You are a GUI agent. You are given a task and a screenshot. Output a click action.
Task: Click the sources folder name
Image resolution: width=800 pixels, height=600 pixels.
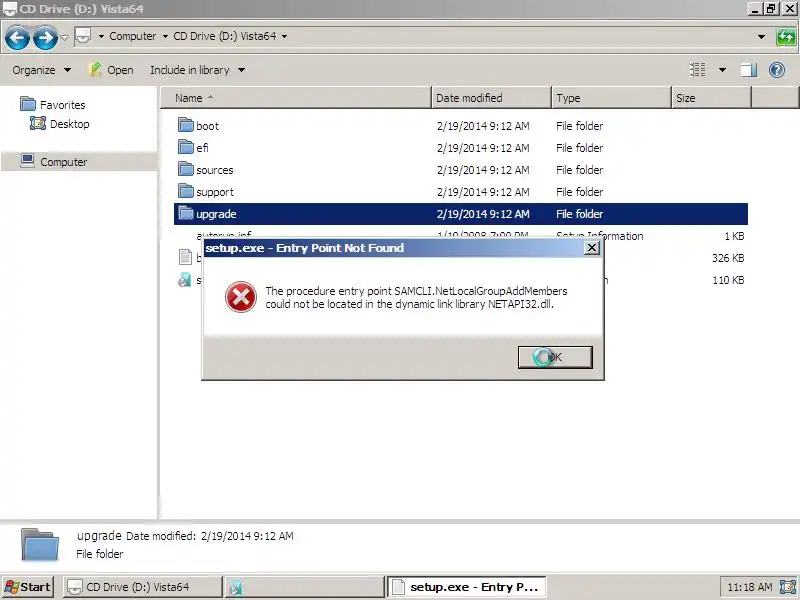[215, 170]
